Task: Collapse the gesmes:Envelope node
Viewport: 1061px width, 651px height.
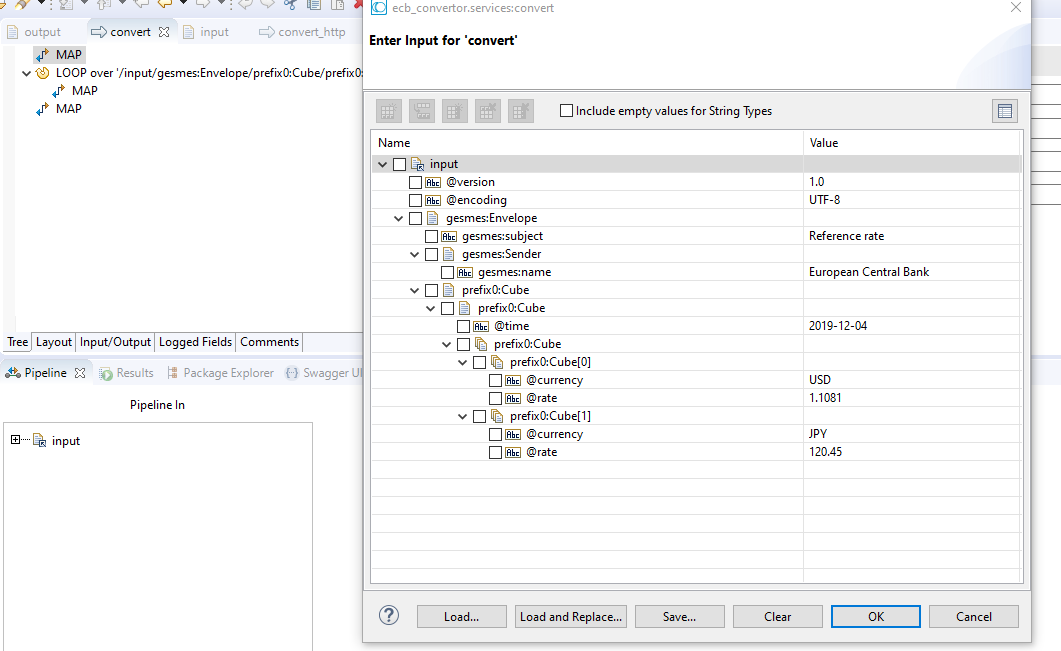Action: 399,218
